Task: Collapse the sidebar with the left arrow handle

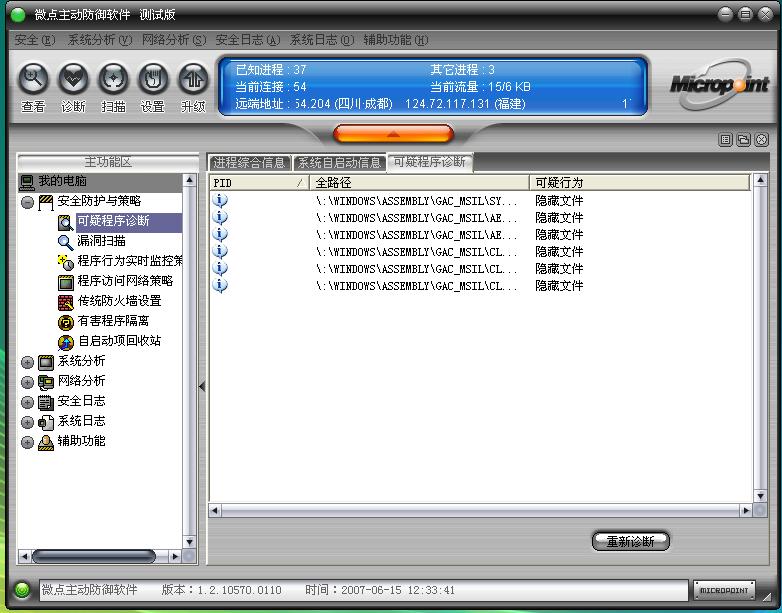Action: pos(202,386)
